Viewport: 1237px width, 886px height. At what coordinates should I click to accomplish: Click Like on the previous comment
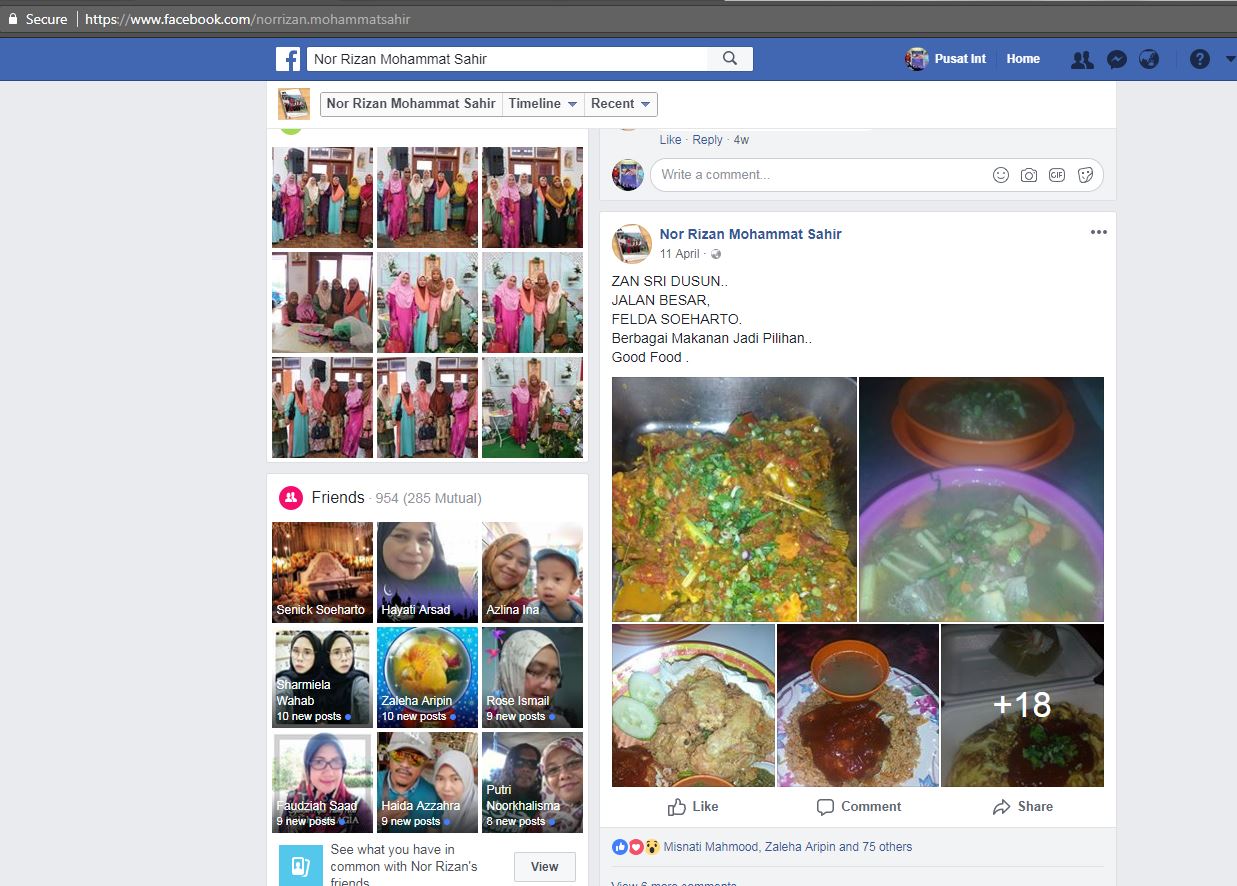[x=670, y=140]
